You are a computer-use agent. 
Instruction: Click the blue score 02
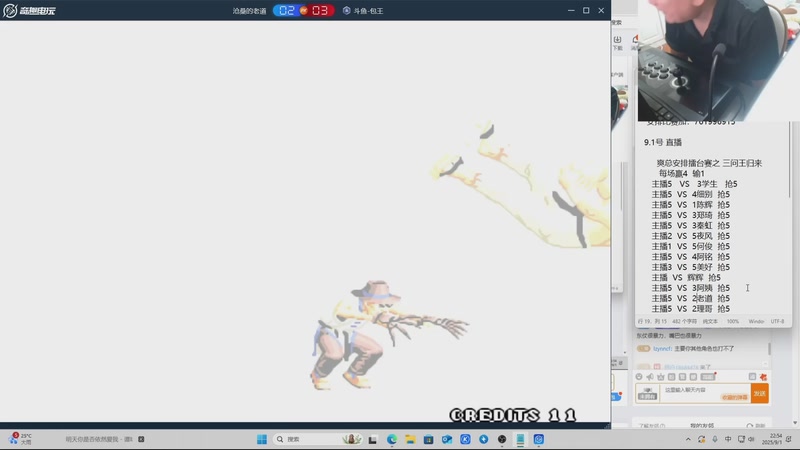[x=286, y=10]
